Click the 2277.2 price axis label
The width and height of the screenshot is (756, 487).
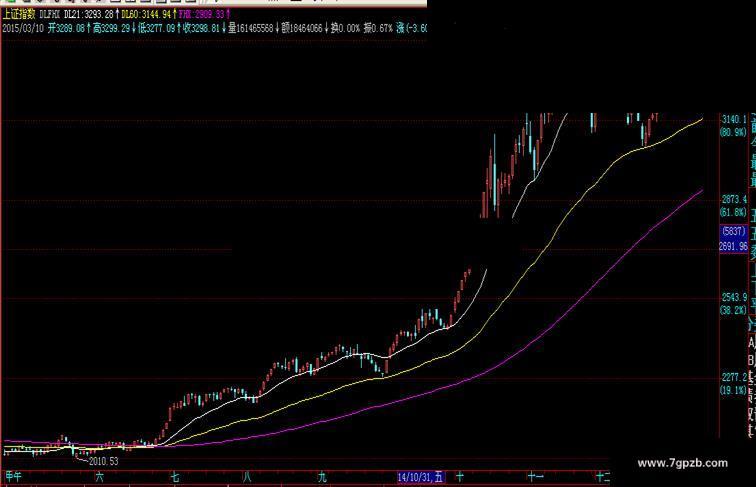point(734,377)
